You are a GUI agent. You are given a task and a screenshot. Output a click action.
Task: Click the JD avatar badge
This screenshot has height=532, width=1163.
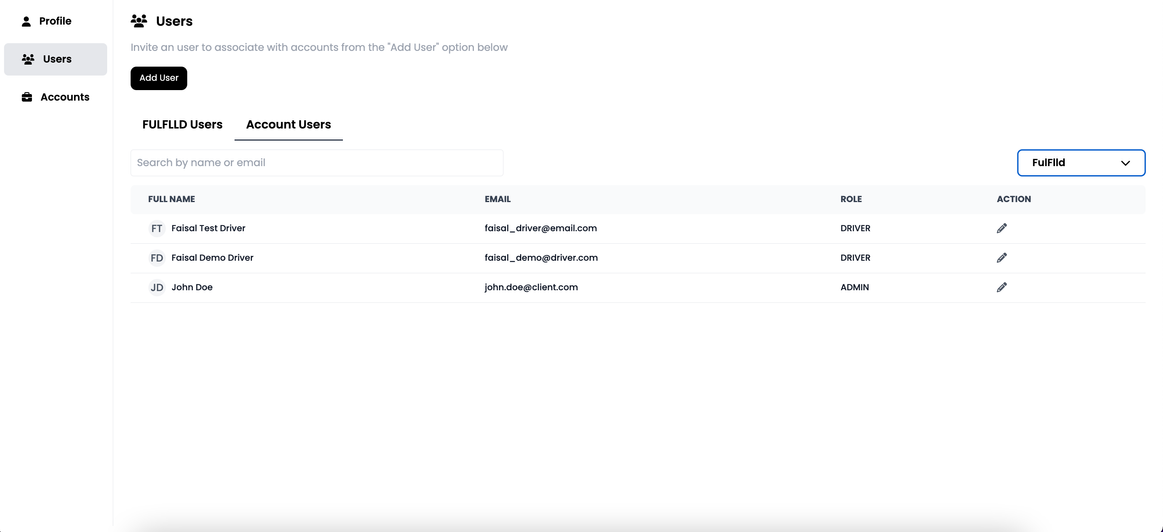[x=157, y=287]
